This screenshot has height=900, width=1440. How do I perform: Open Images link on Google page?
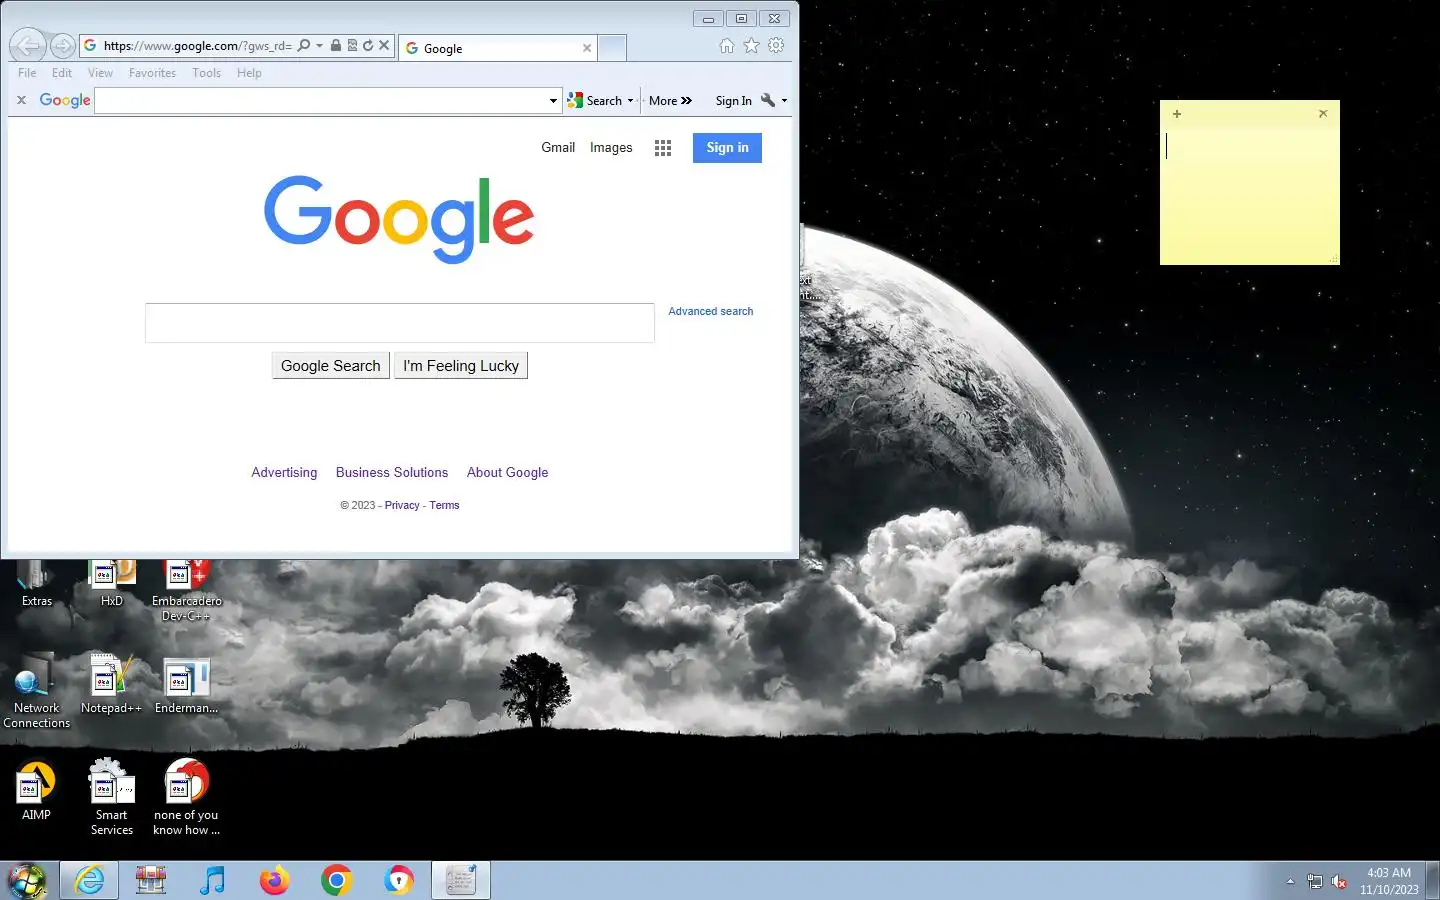coord(611,147)
